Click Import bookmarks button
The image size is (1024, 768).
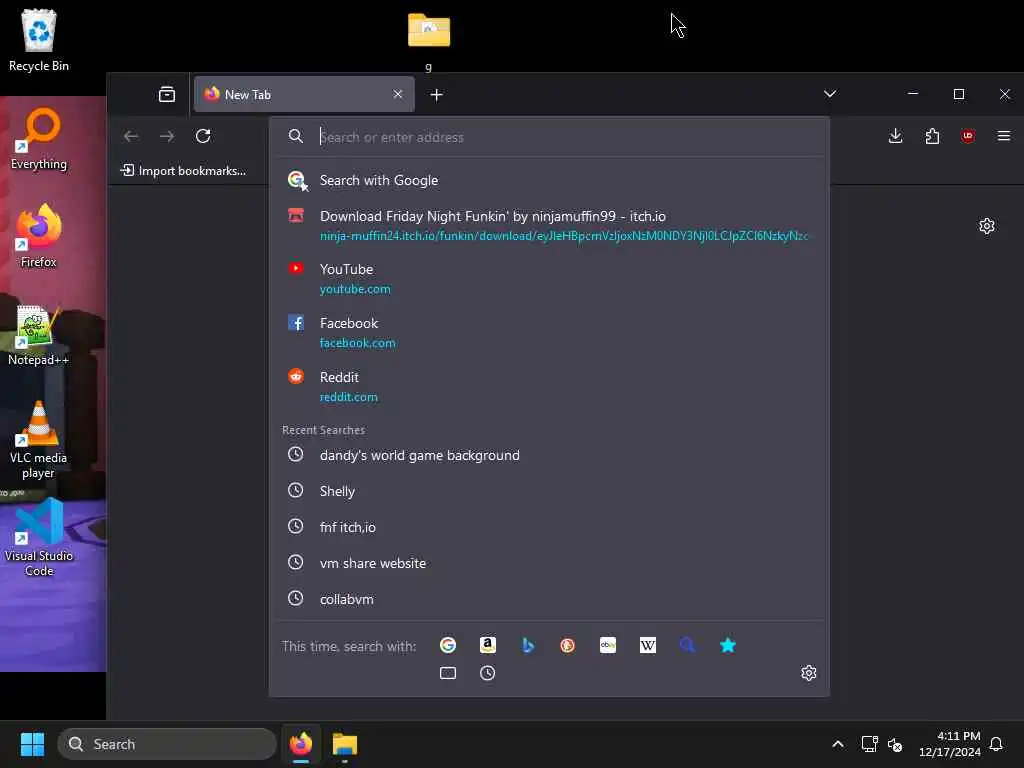coord(184,170)
